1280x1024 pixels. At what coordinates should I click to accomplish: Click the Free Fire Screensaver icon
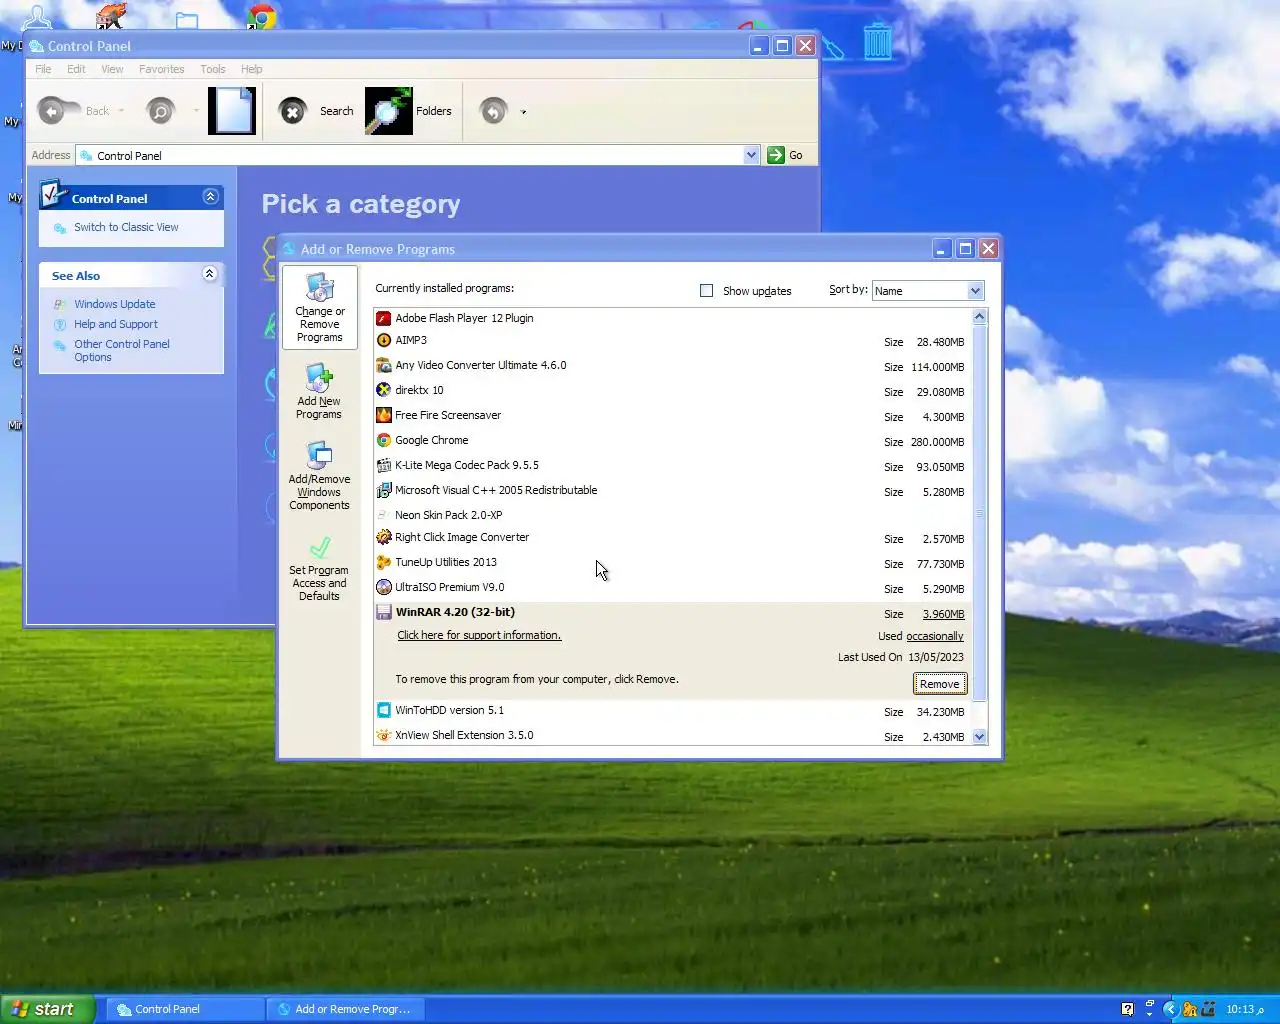(x=383, y=415)
